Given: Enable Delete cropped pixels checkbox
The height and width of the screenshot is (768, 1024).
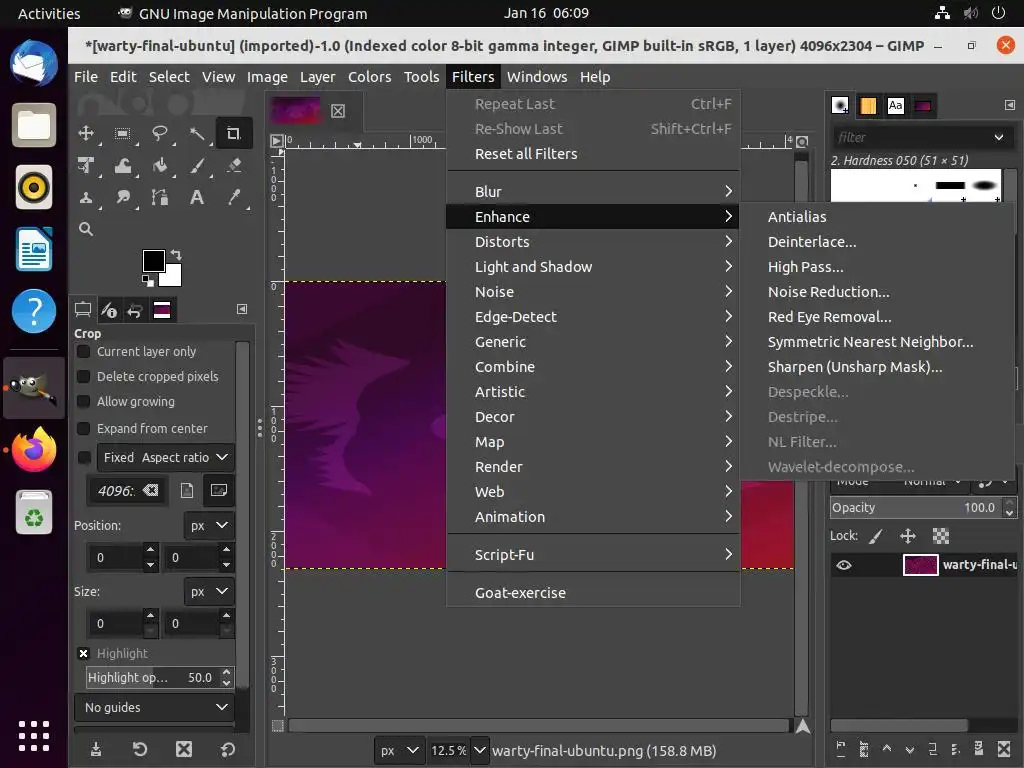Looking at the screenshot, I should tap(84, 376).
